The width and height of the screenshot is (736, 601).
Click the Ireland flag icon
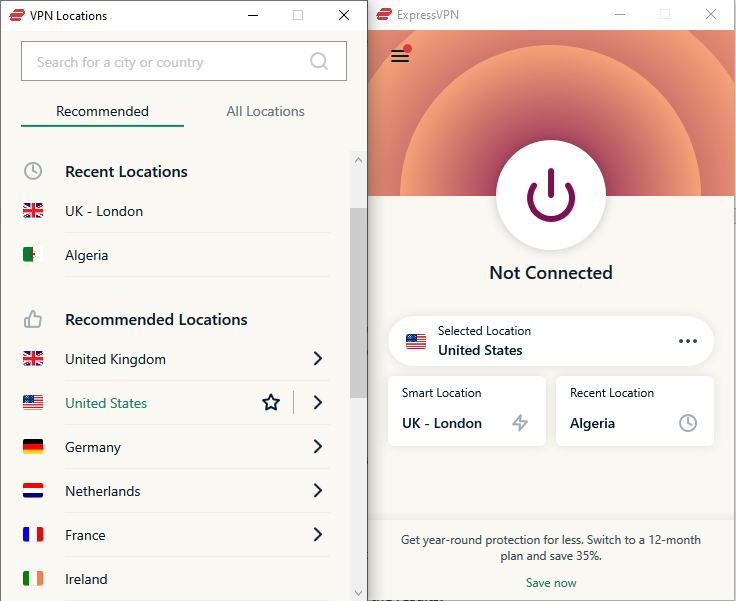point(33,578)
